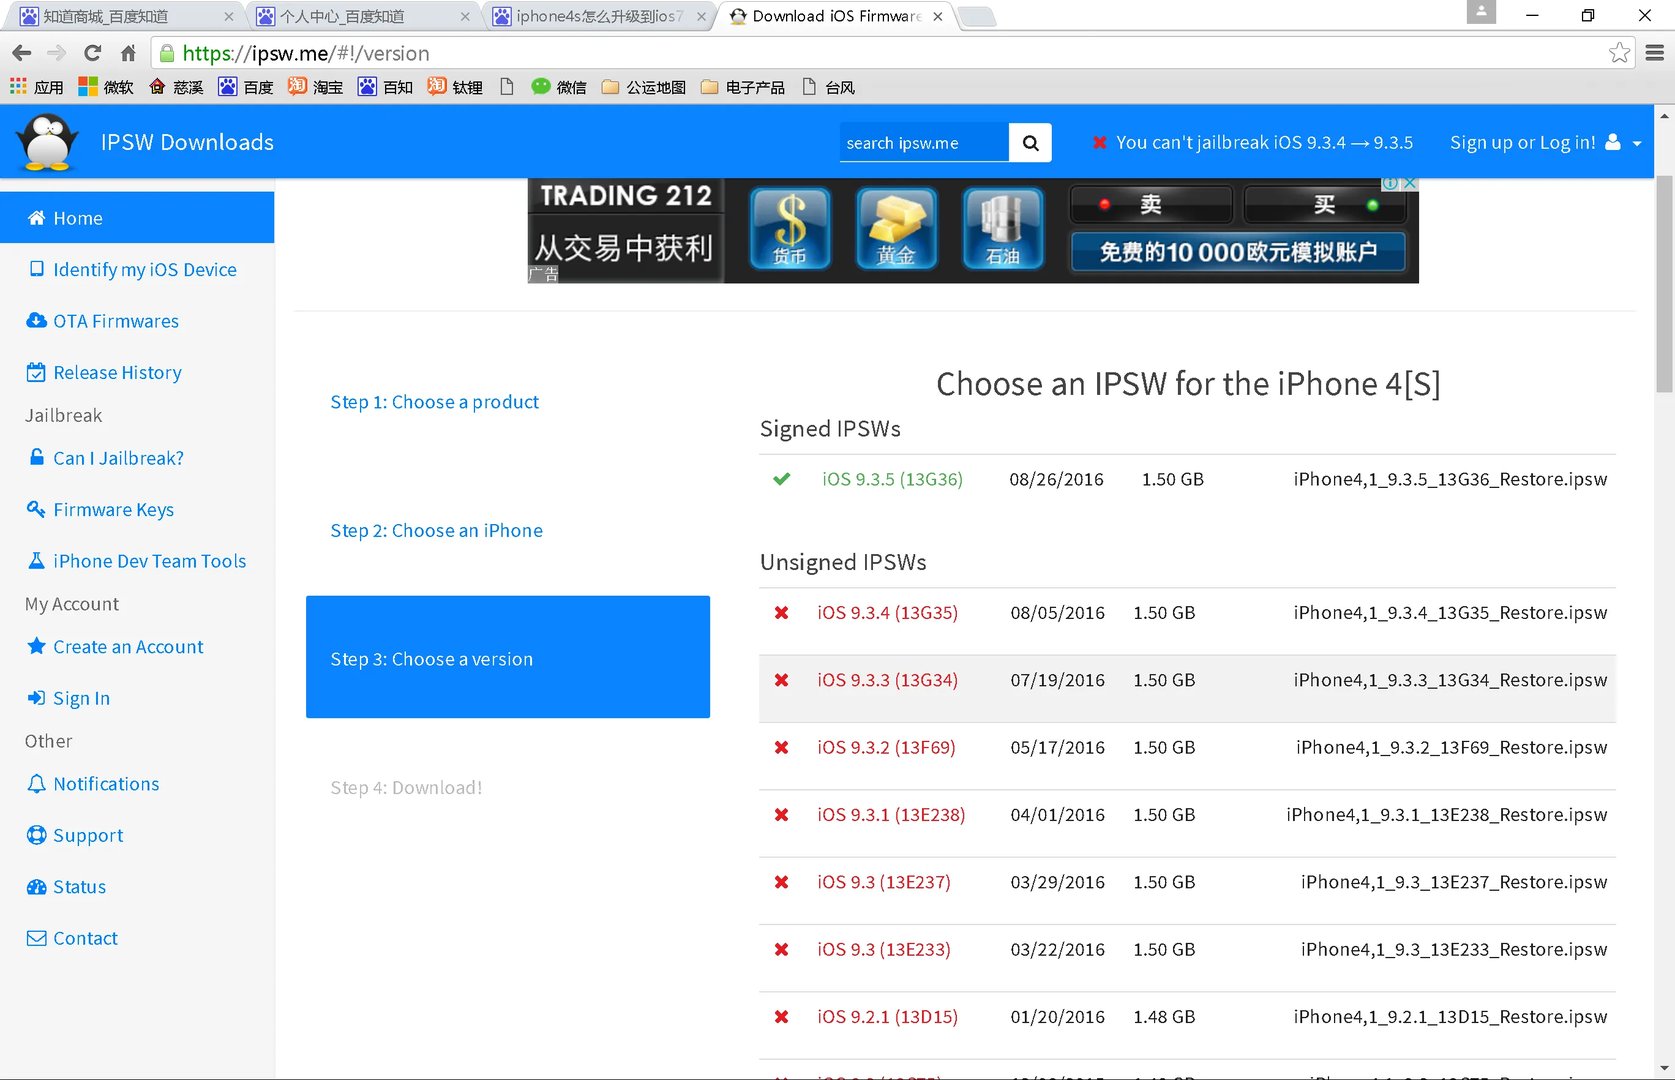Click the search ipsw.me input field
The image size is (1675, 1080).
(923, 142)
